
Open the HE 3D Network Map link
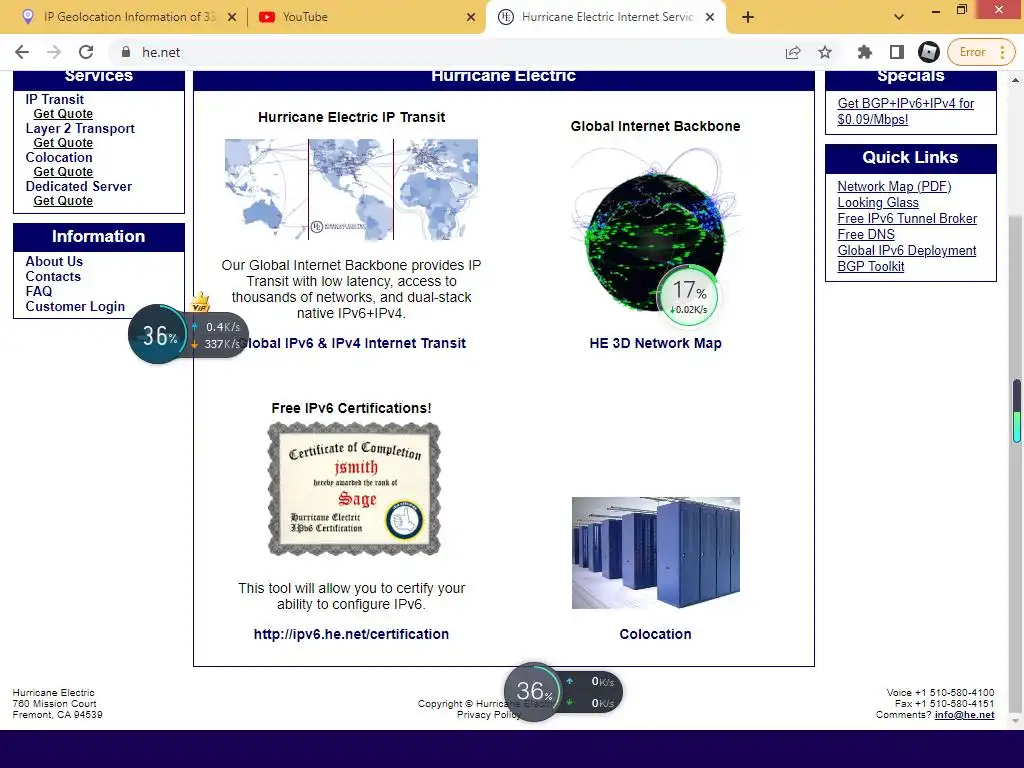pyautogui.click(x=655, y=344)
